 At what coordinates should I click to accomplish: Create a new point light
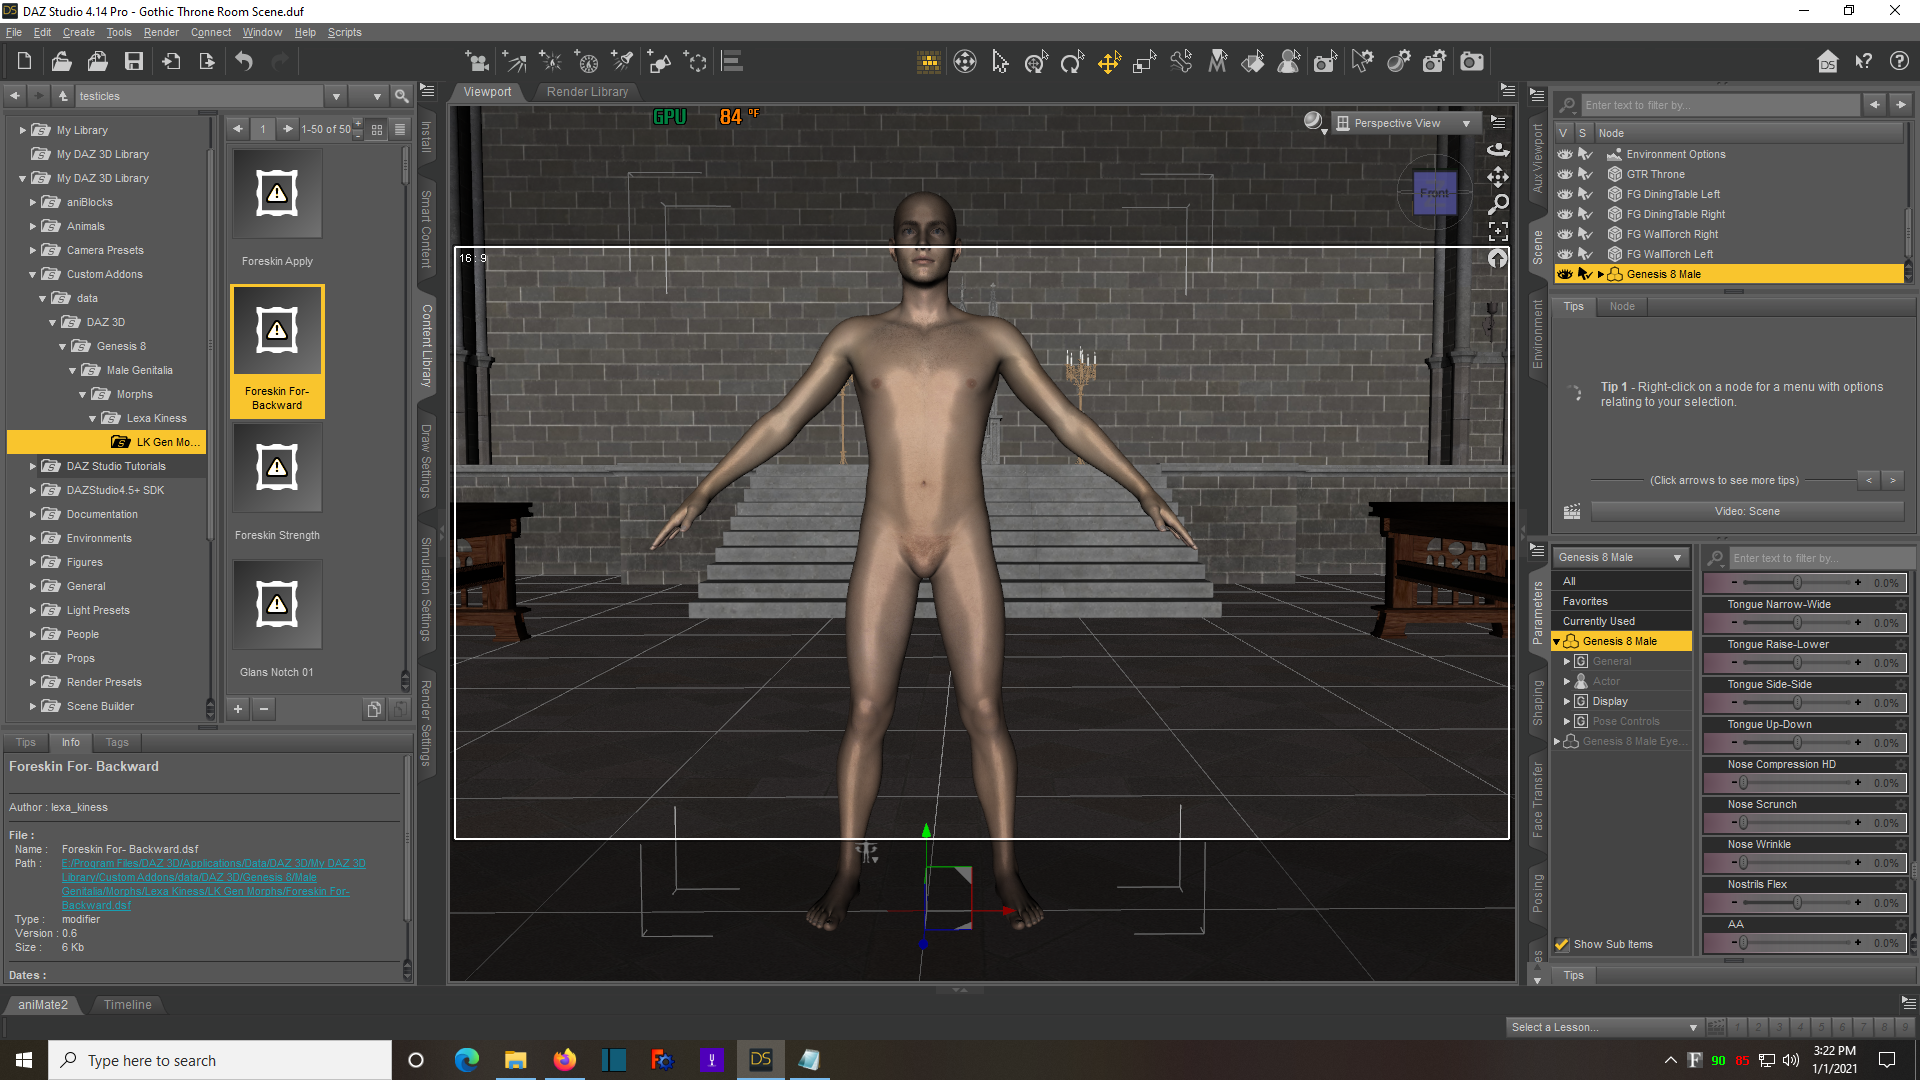click(x=550, y=63)
